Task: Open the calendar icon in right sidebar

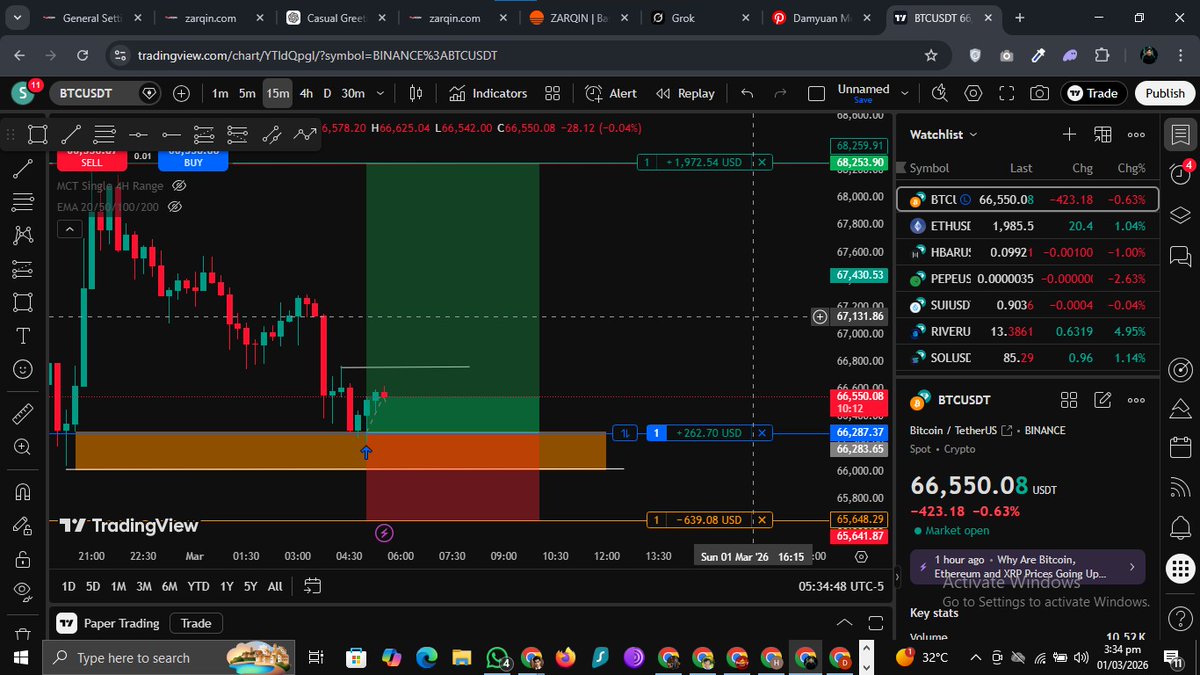Action: [x=1180, y=449]
